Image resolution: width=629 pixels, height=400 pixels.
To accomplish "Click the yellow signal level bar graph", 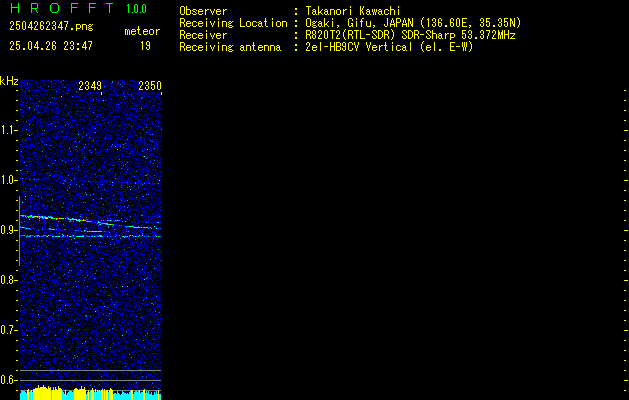I will click(x=90, y=392).
